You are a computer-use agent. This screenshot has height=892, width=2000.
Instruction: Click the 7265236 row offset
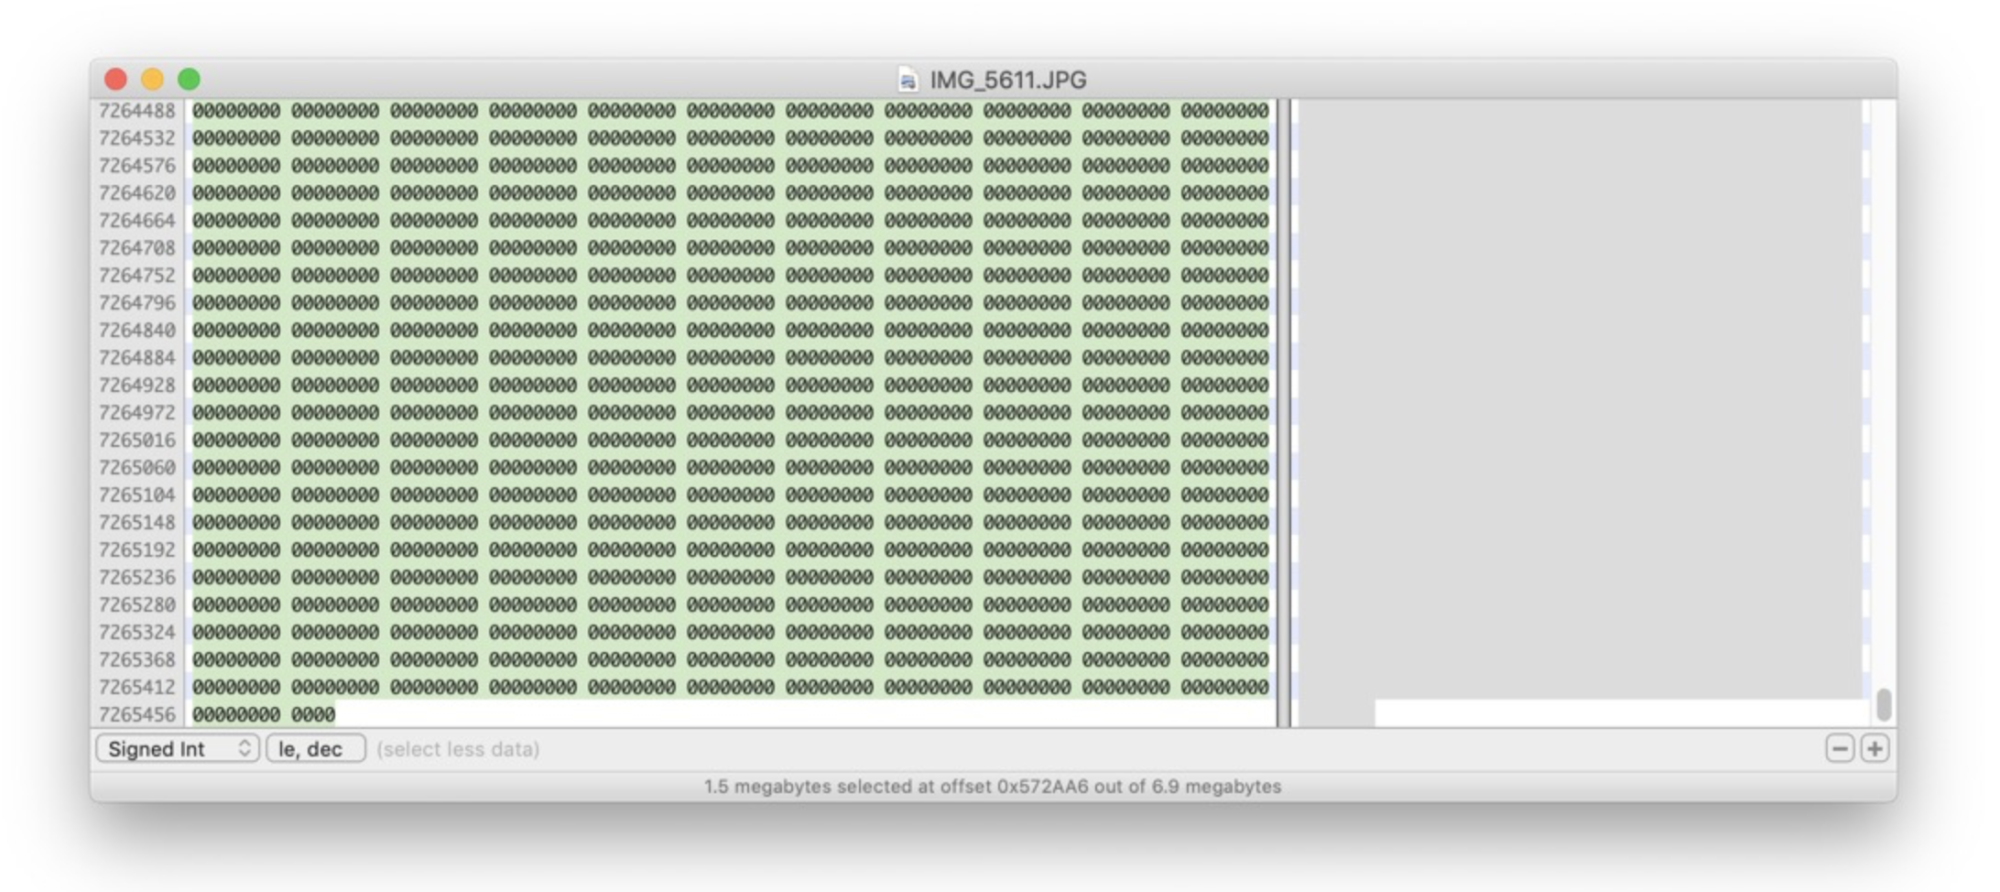(137, 578)
